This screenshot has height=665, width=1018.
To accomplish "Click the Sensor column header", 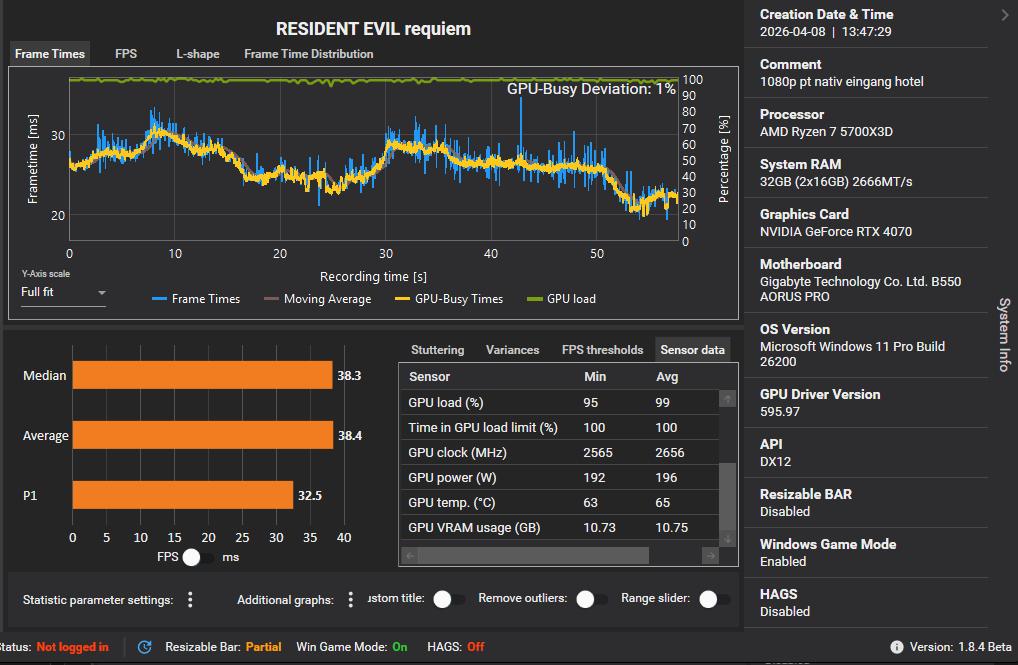I will pyautogui.click(x=429, y=377).
